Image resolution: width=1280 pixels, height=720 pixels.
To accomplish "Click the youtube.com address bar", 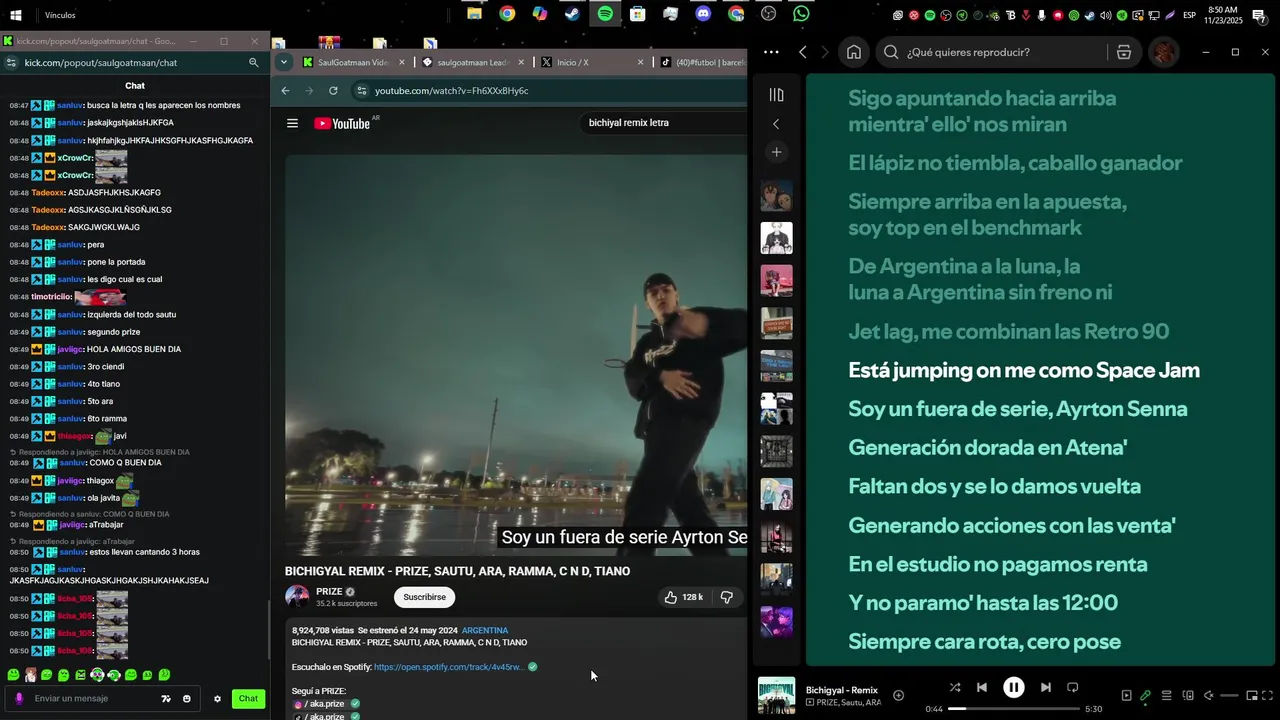I will (550, 90).
